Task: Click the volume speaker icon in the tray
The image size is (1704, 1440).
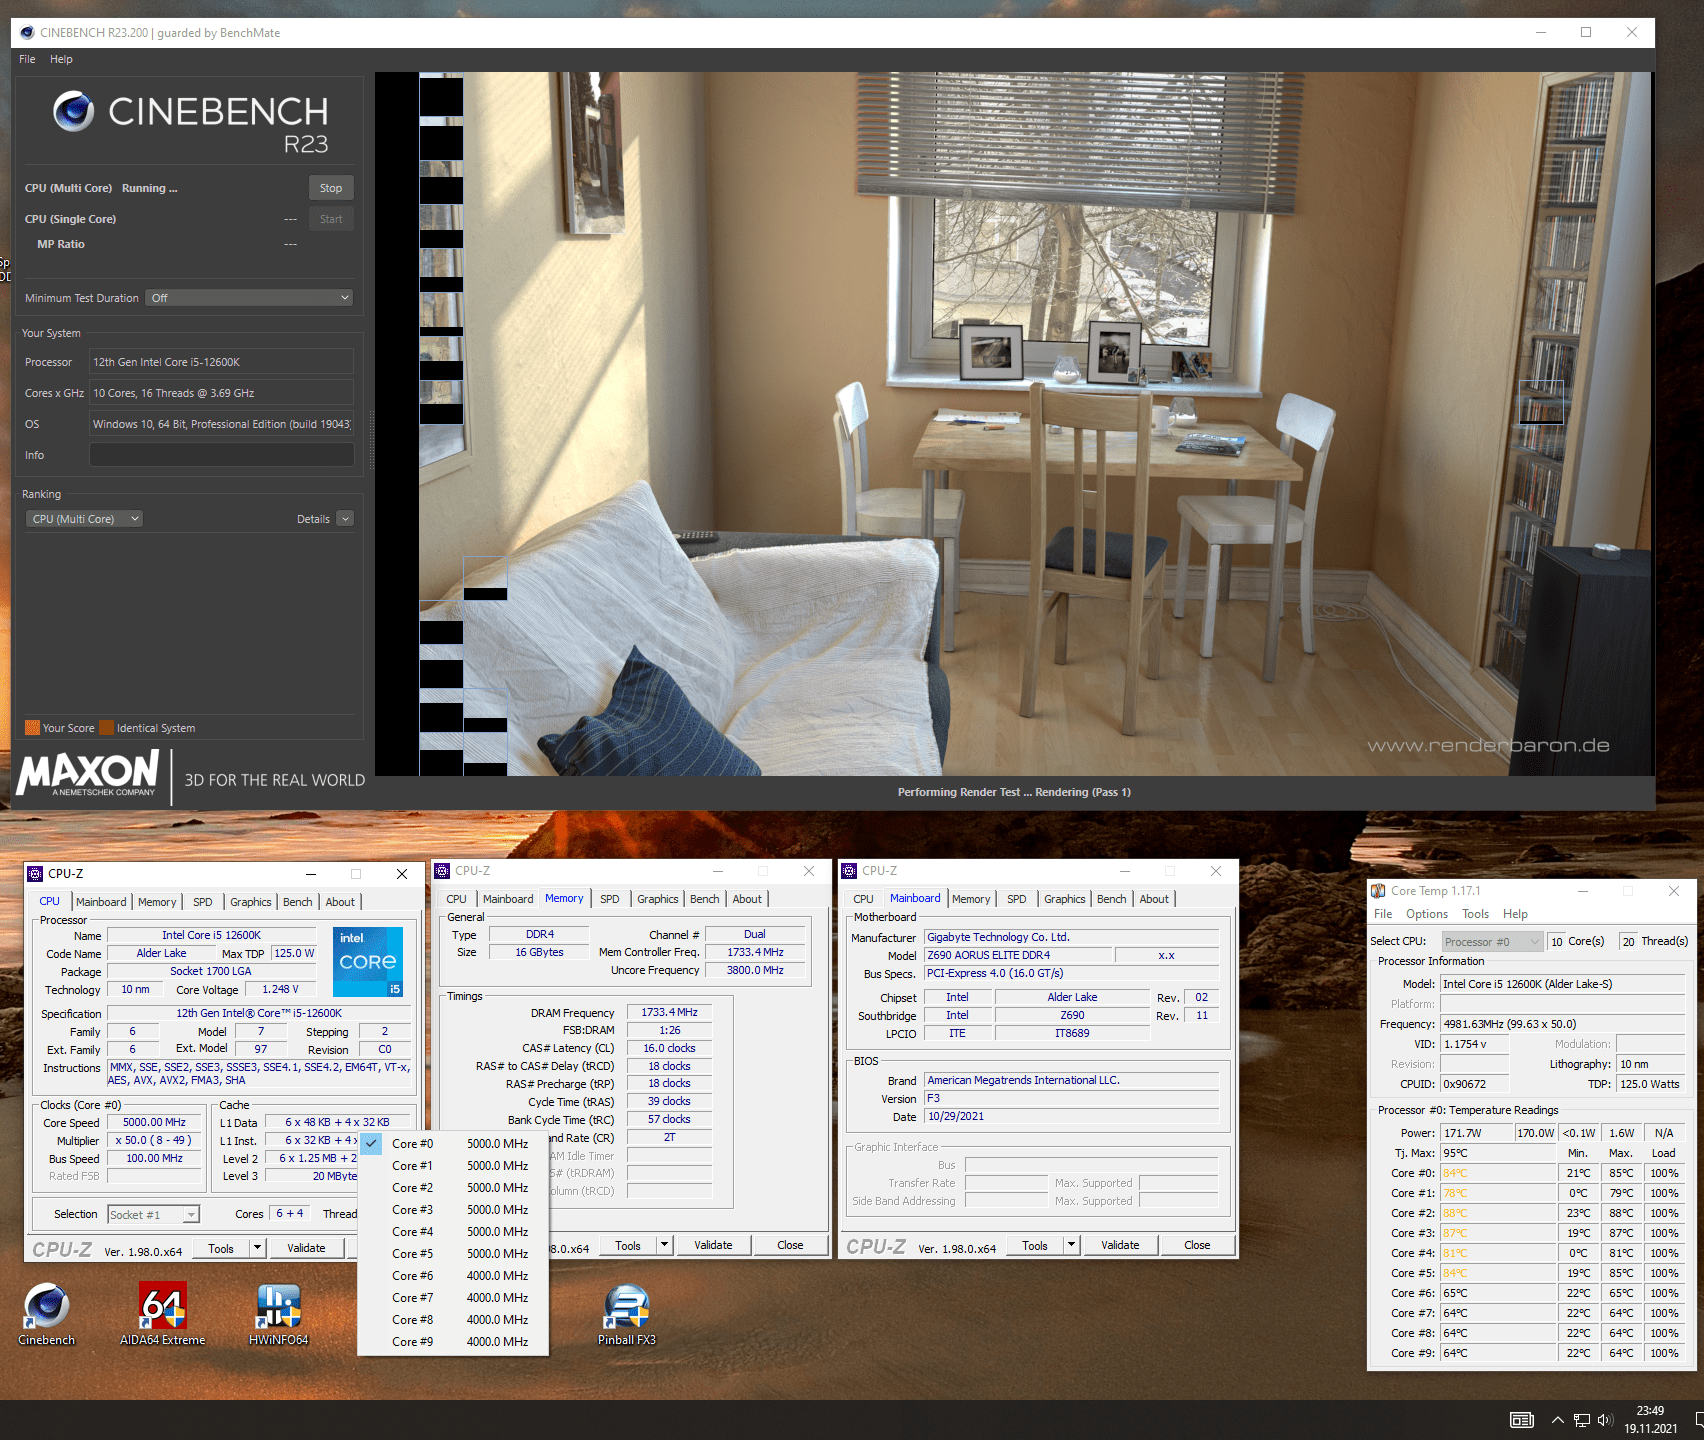Action: (x=1605, y=1420)
